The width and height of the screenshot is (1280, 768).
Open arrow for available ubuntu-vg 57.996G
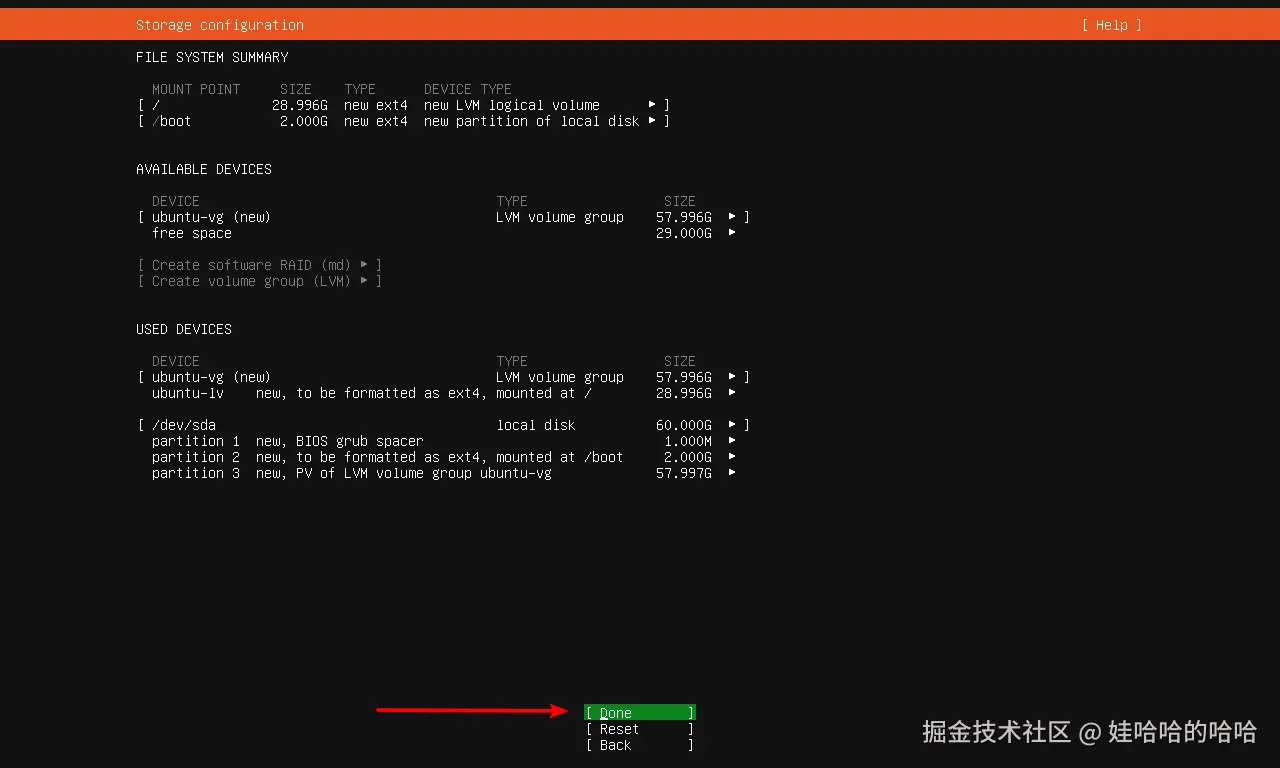732,217
